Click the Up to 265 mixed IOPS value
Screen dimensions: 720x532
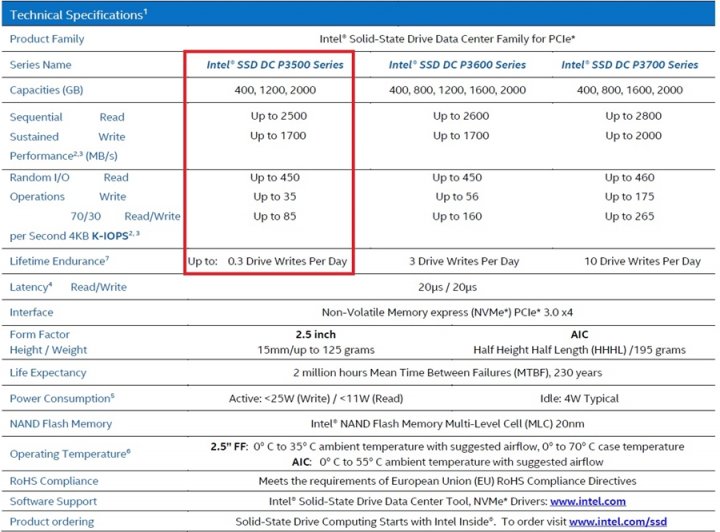click(630, 216)
